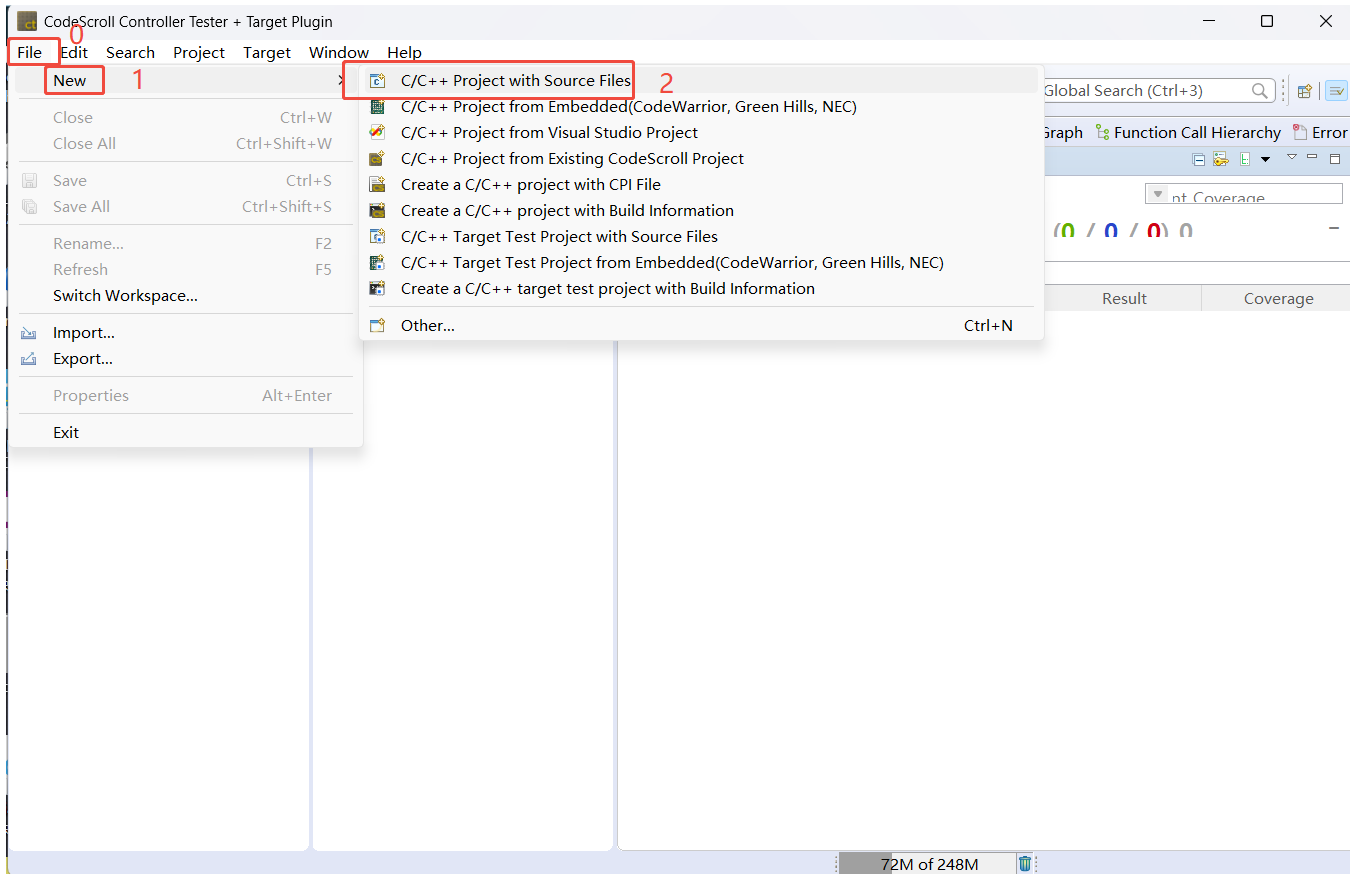Screen dimensions: 1362x875
Task: Click the garbage collector trash icon
Action: tap(1025, 864)
